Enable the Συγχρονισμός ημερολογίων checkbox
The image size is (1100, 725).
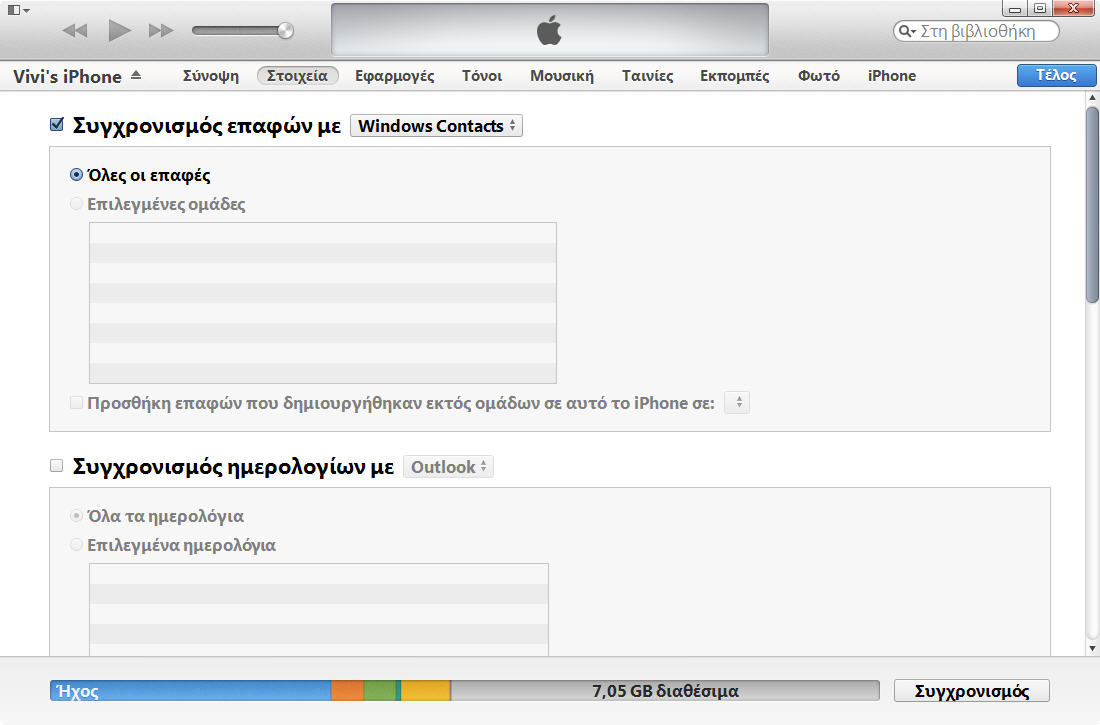click(x=57, y=466)
